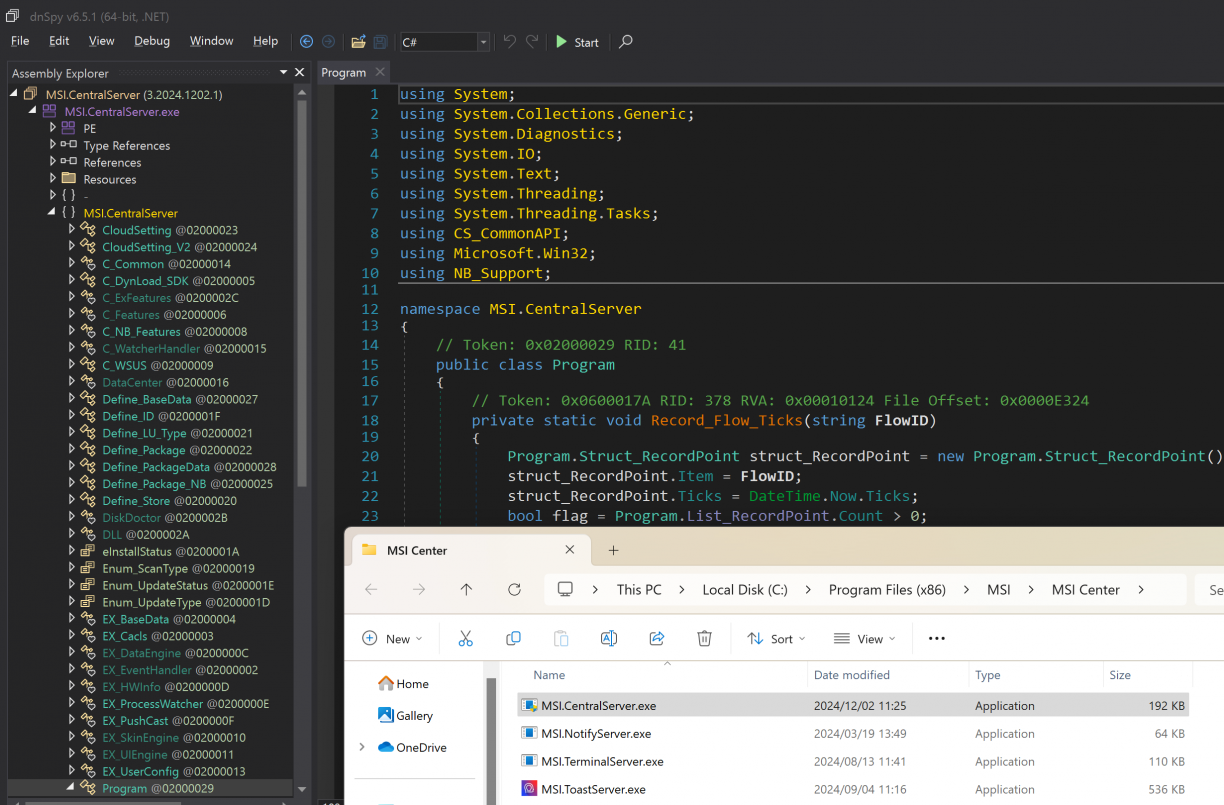Click the Navigate Backward arrow in dnSpy toolbar
Viewport: 1224px width, 805px height.
tap(307, 42)
